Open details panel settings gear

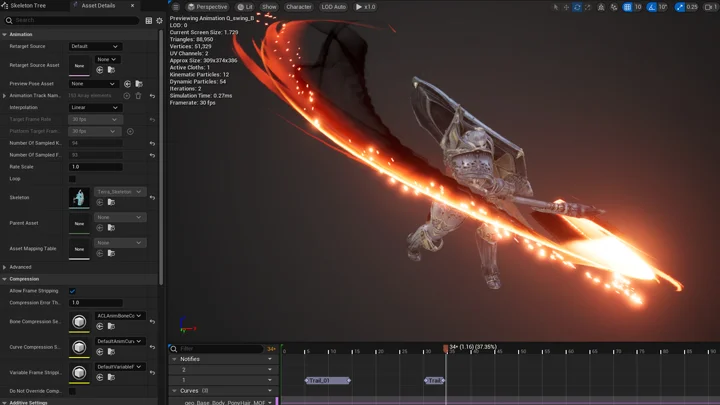point(159,21)
